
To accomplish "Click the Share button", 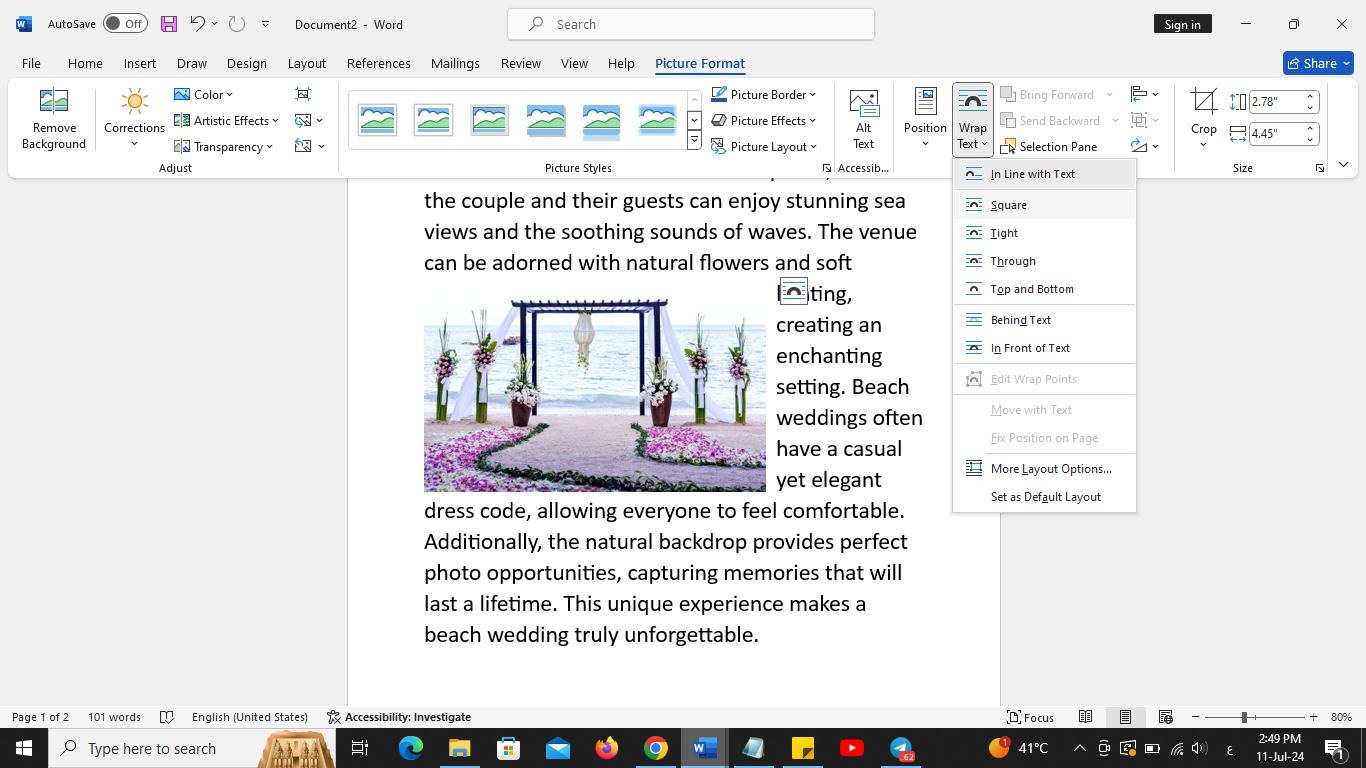I will click(x=1318, y=63).
